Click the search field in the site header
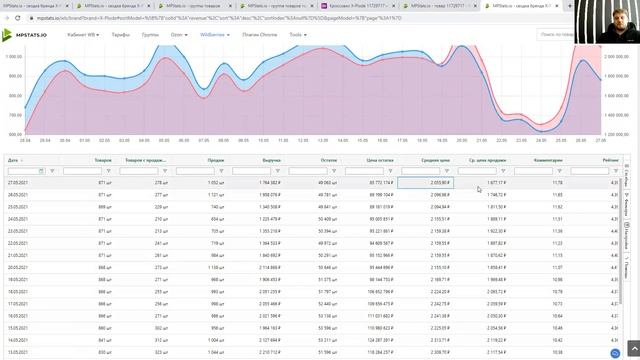The height and width of the screenshot is (360, 640). click(x=556, y=35)
